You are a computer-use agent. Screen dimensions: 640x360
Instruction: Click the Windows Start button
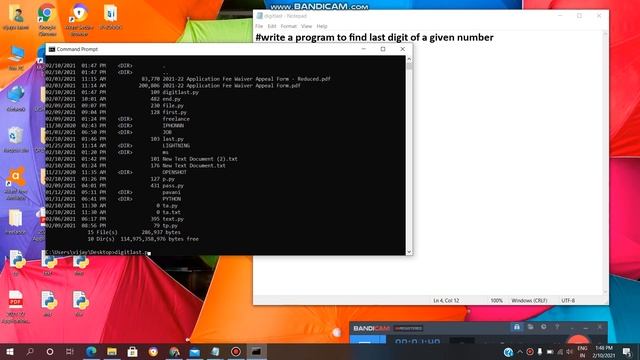pyautogui.click(x=9, y=351)
